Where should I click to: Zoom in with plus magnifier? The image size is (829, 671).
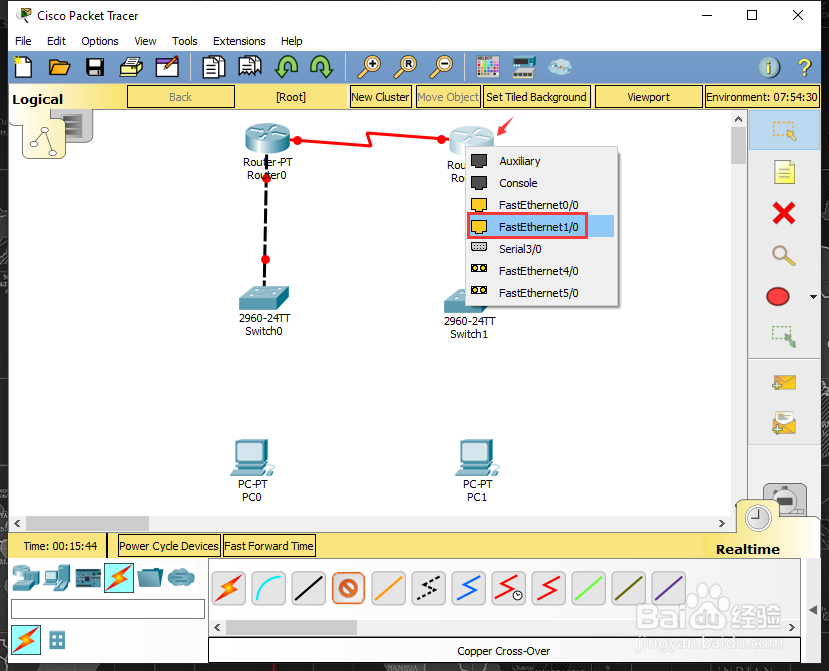(x=369, y=67)
